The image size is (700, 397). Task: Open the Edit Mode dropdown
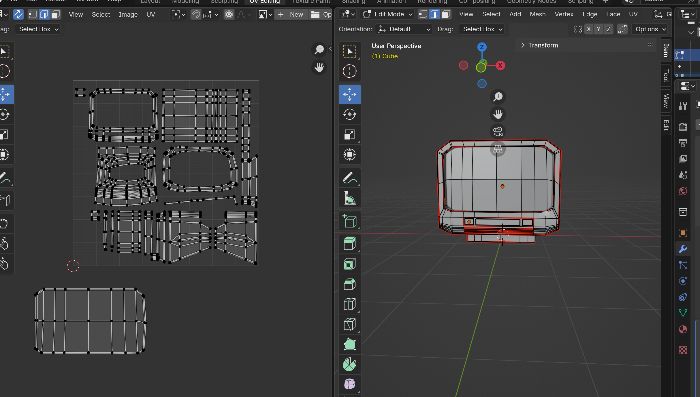[388, 14]
